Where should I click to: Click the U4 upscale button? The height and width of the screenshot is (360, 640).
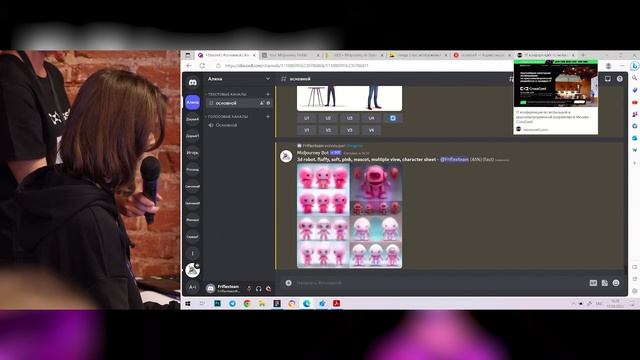tap(371, 118)
